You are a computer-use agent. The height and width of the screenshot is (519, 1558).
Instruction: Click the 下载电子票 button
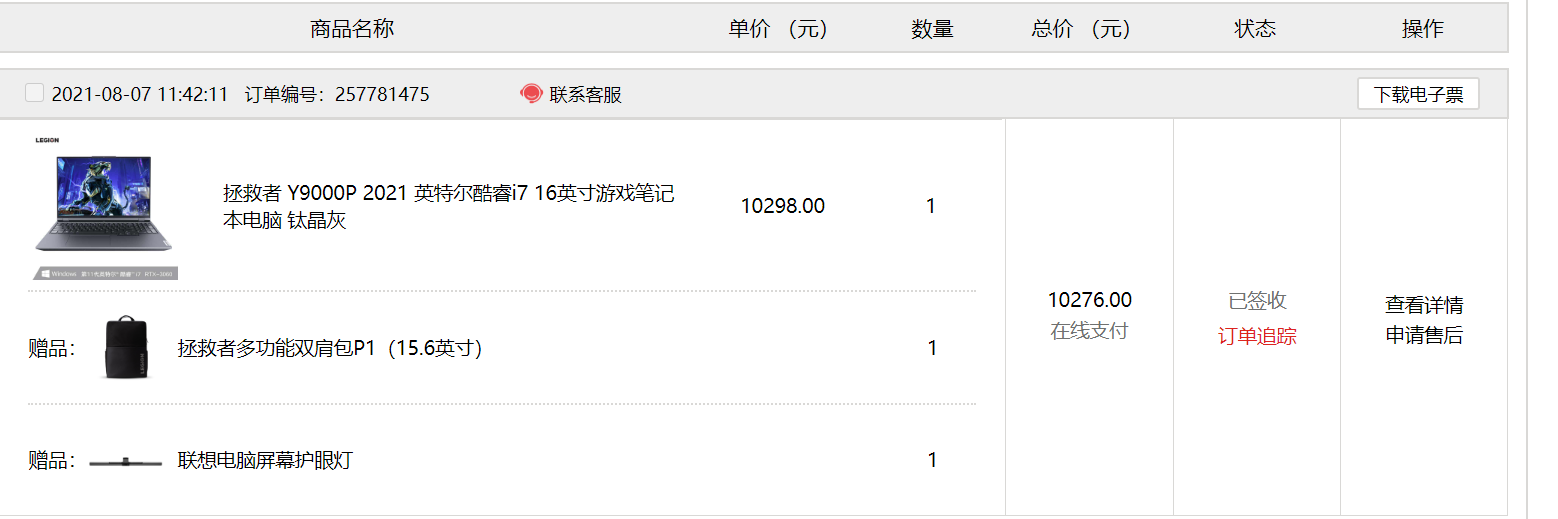[x=1418, y=94]
